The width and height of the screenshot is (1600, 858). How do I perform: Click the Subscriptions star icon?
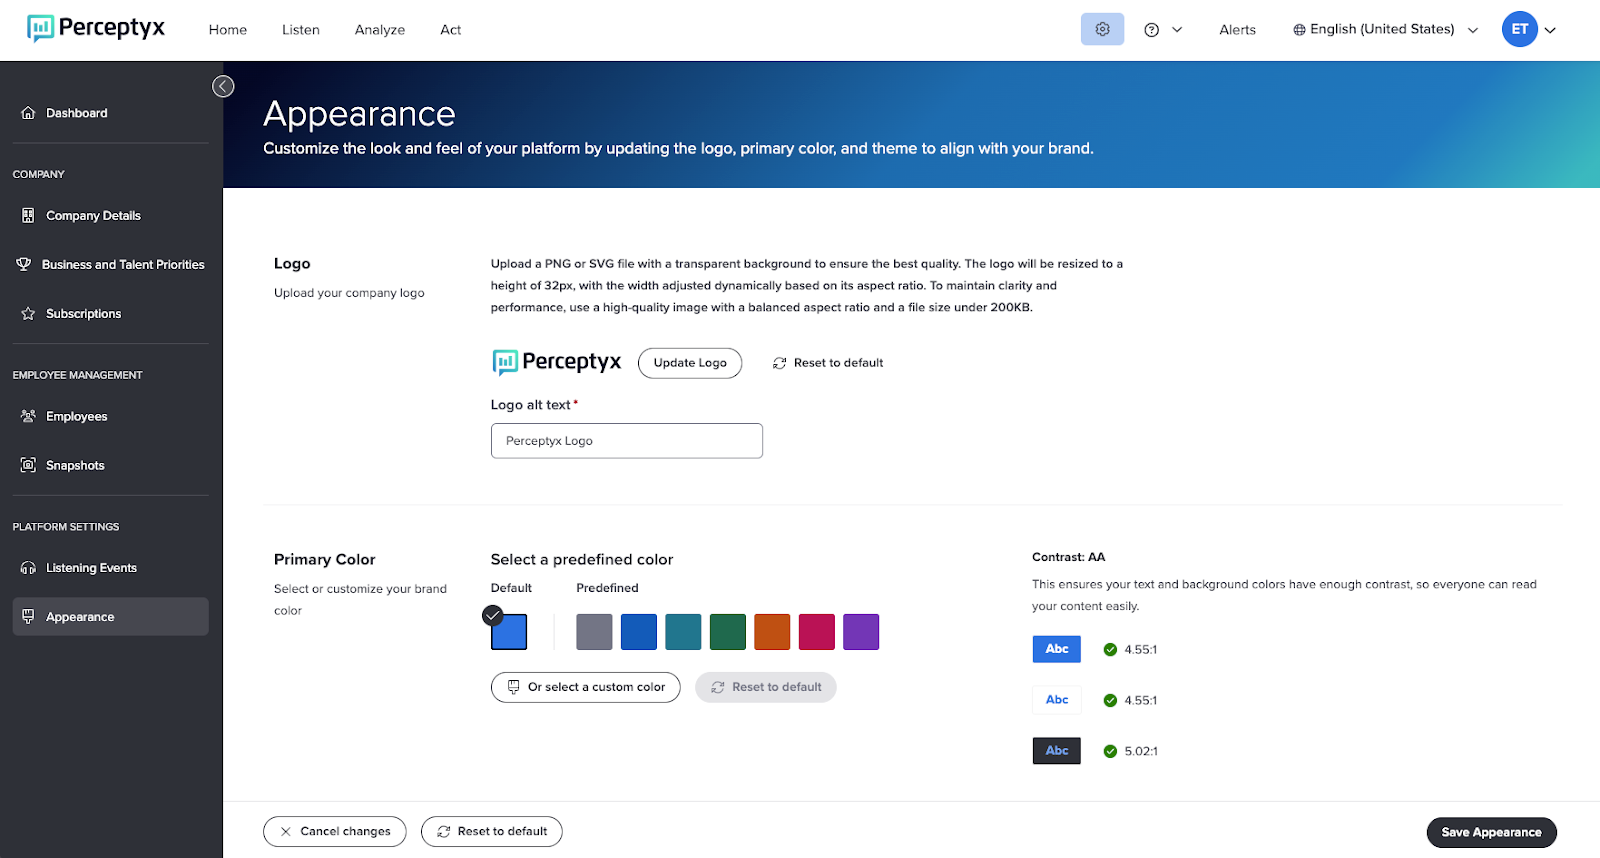[x=28, y=313]
